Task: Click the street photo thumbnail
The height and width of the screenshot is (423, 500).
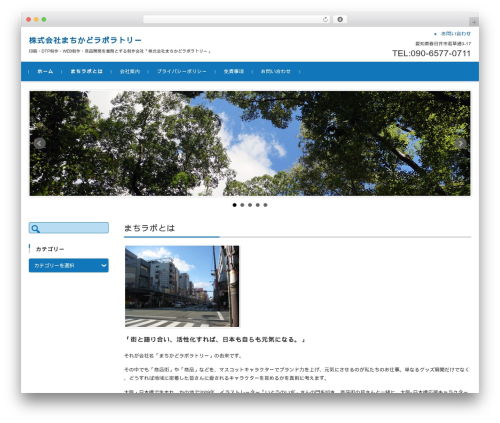Action: [182, 286]
